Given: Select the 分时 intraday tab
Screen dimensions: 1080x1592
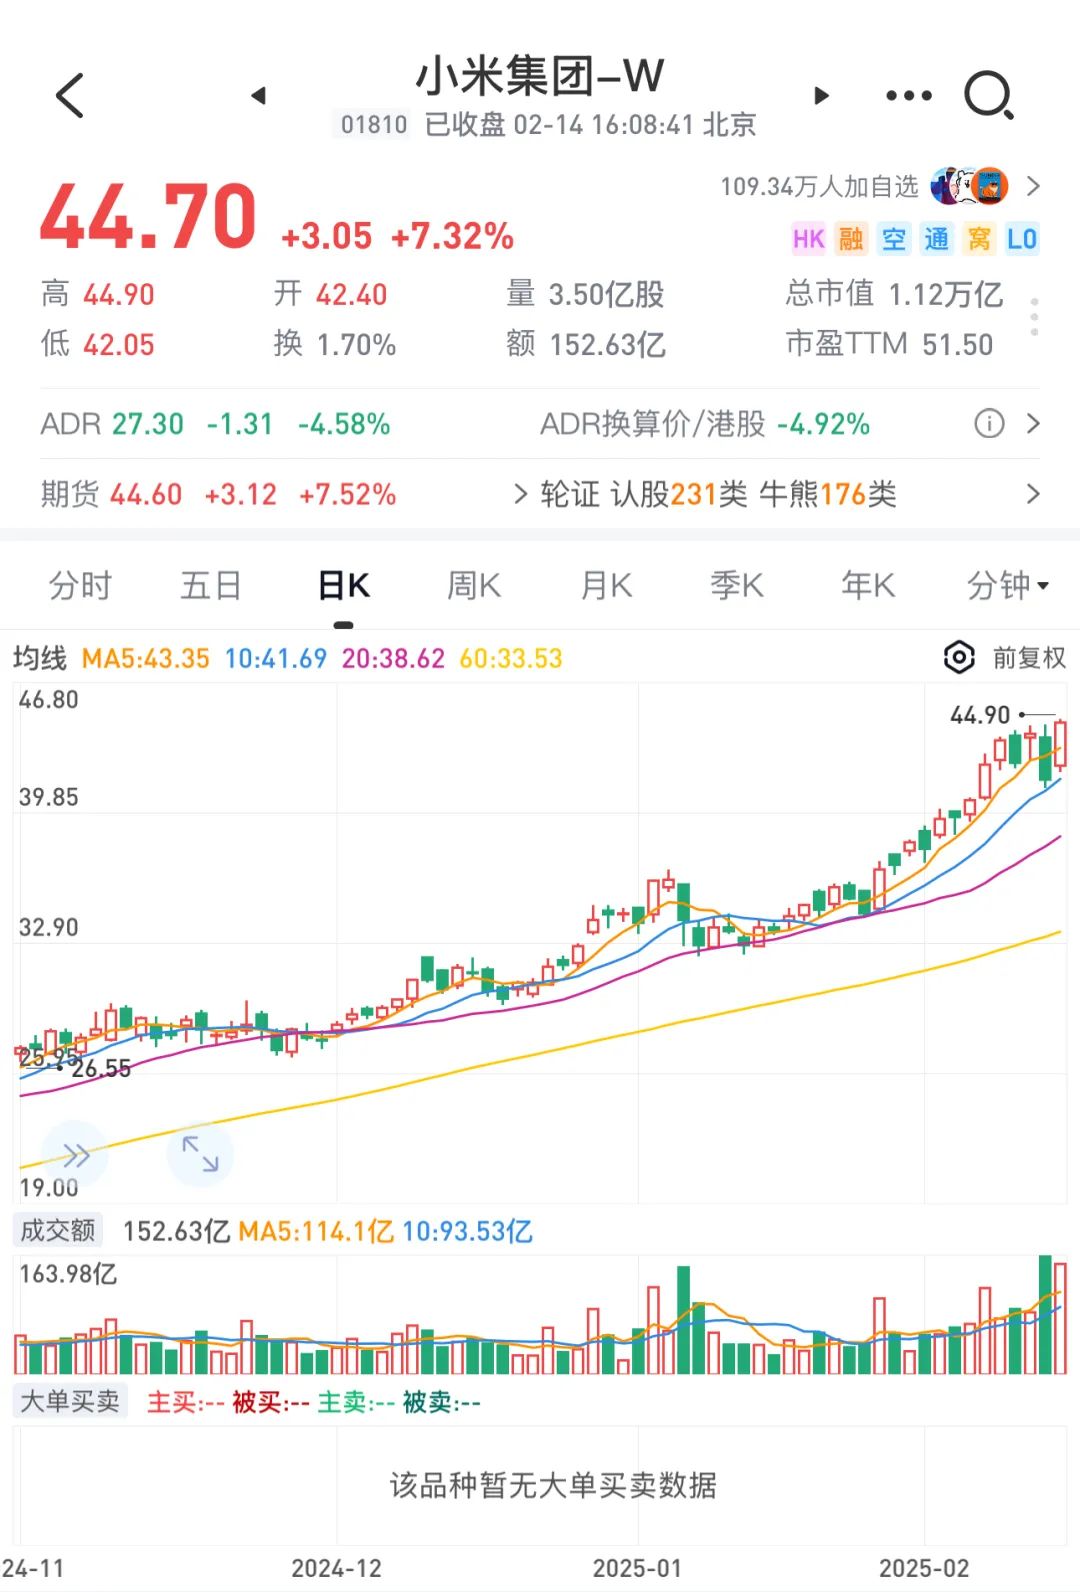Looking at the screenshot, I should tap(80, 585).
